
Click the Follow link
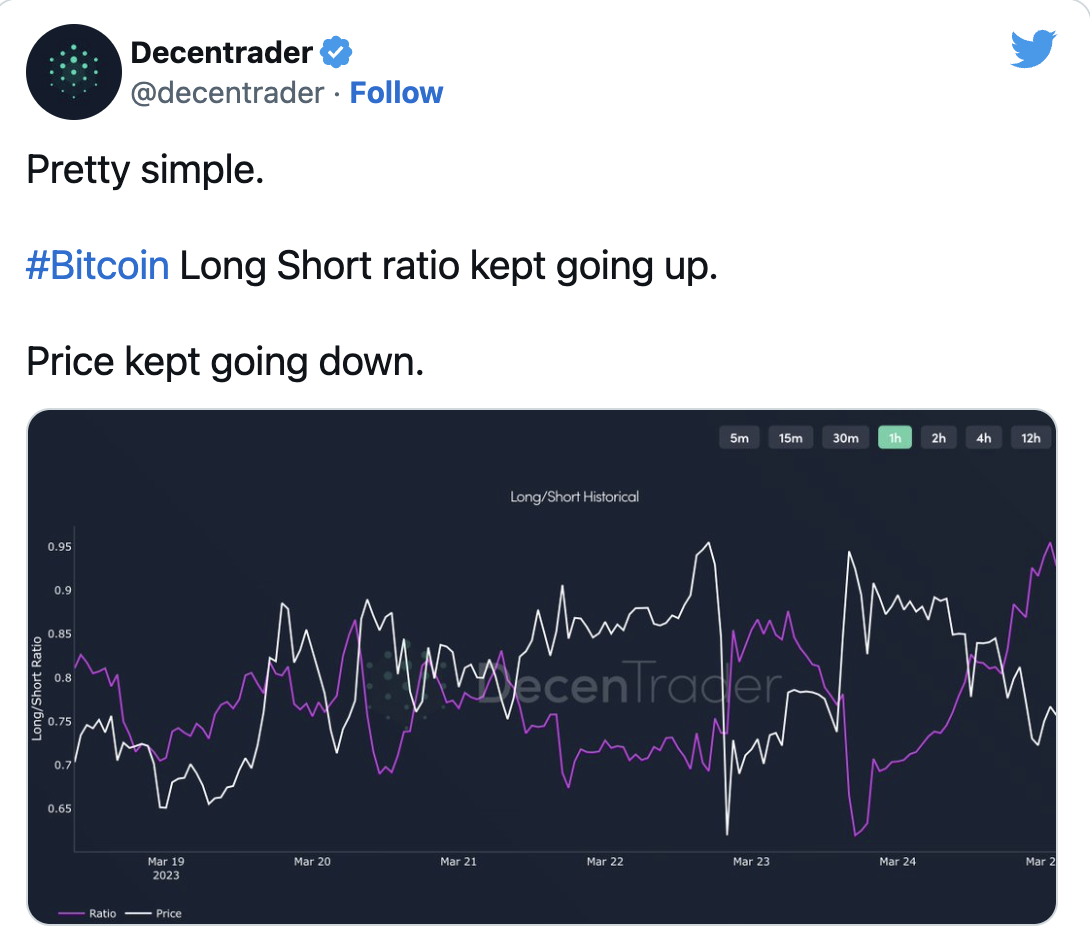pos(396,93)
